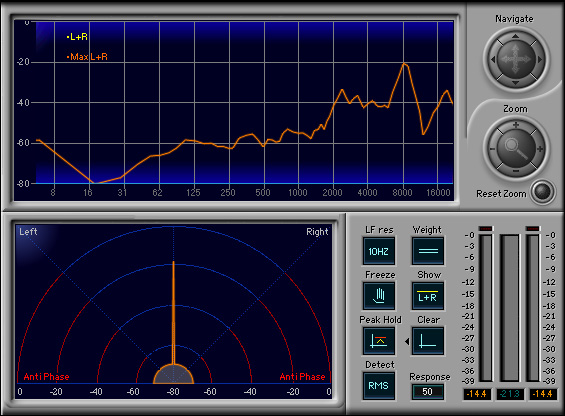
Task: Zoom out using bottom minus of Zoom dial
Action: pos(516,171)
